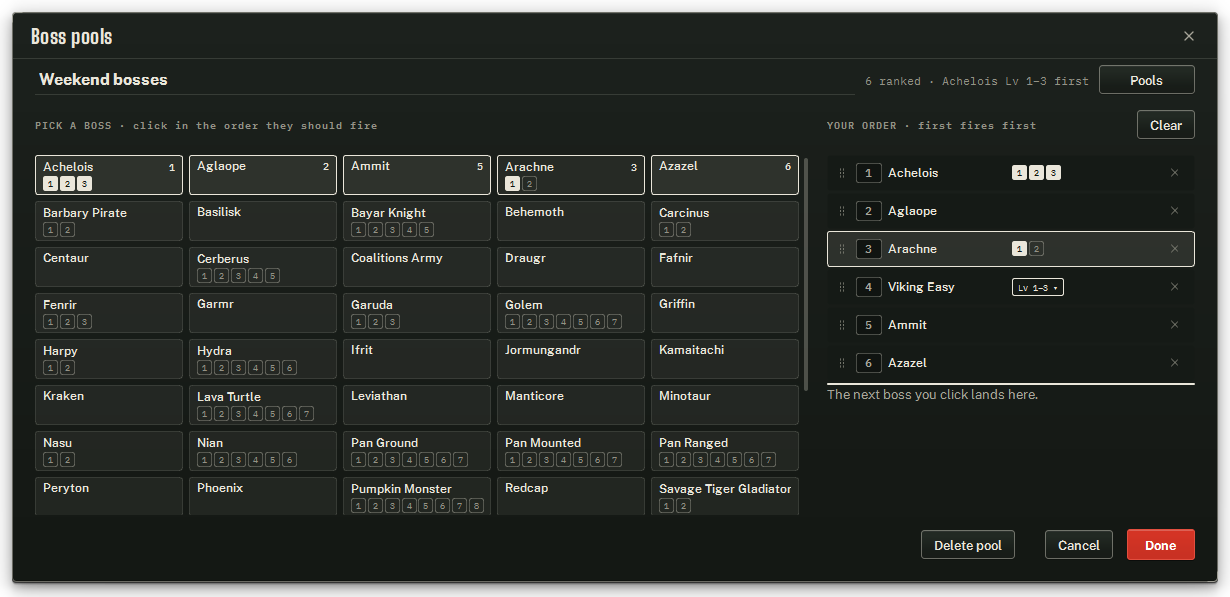Image resolution: width=1230 pixels, height=597 pixels.
Task: Clear your boss order
Action: [x=1166, y=125]
